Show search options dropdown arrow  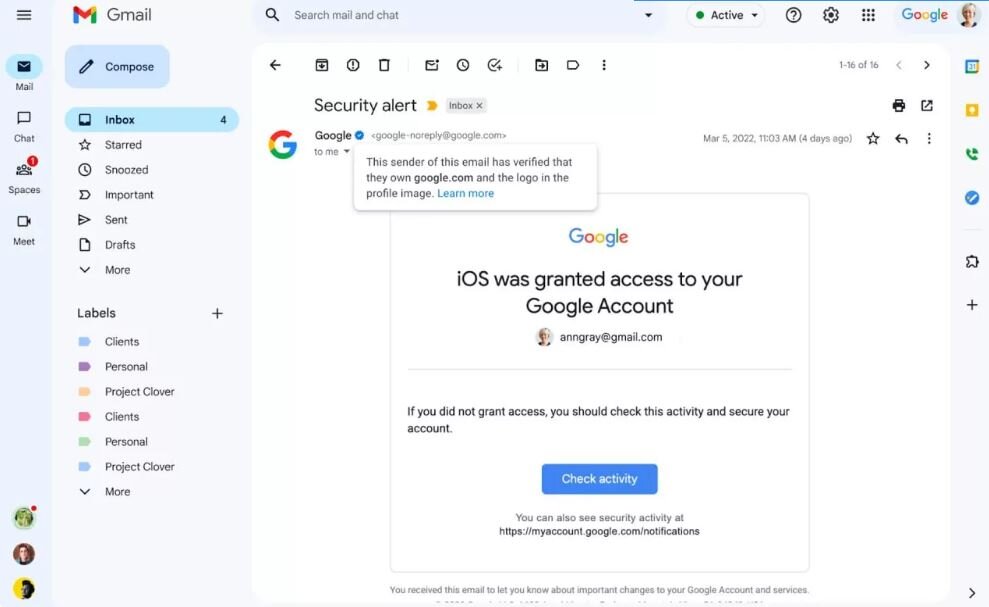pyautogui.click(x=648, y=15)
